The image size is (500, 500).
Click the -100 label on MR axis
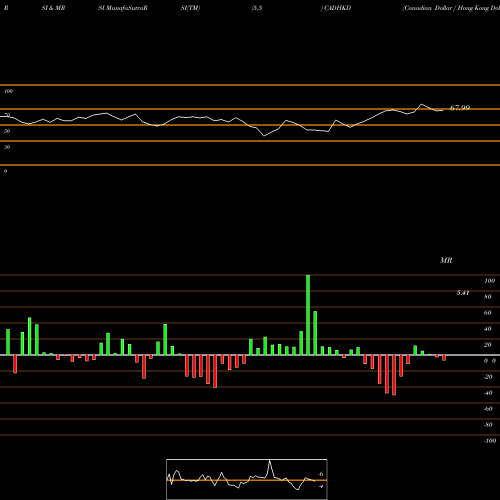click(x=490, y=441)
